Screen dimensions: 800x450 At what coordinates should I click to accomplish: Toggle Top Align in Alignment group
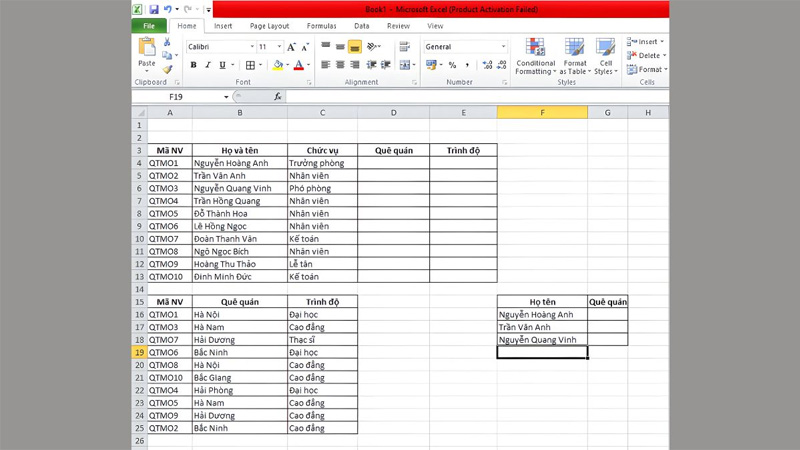coord(326,46)
